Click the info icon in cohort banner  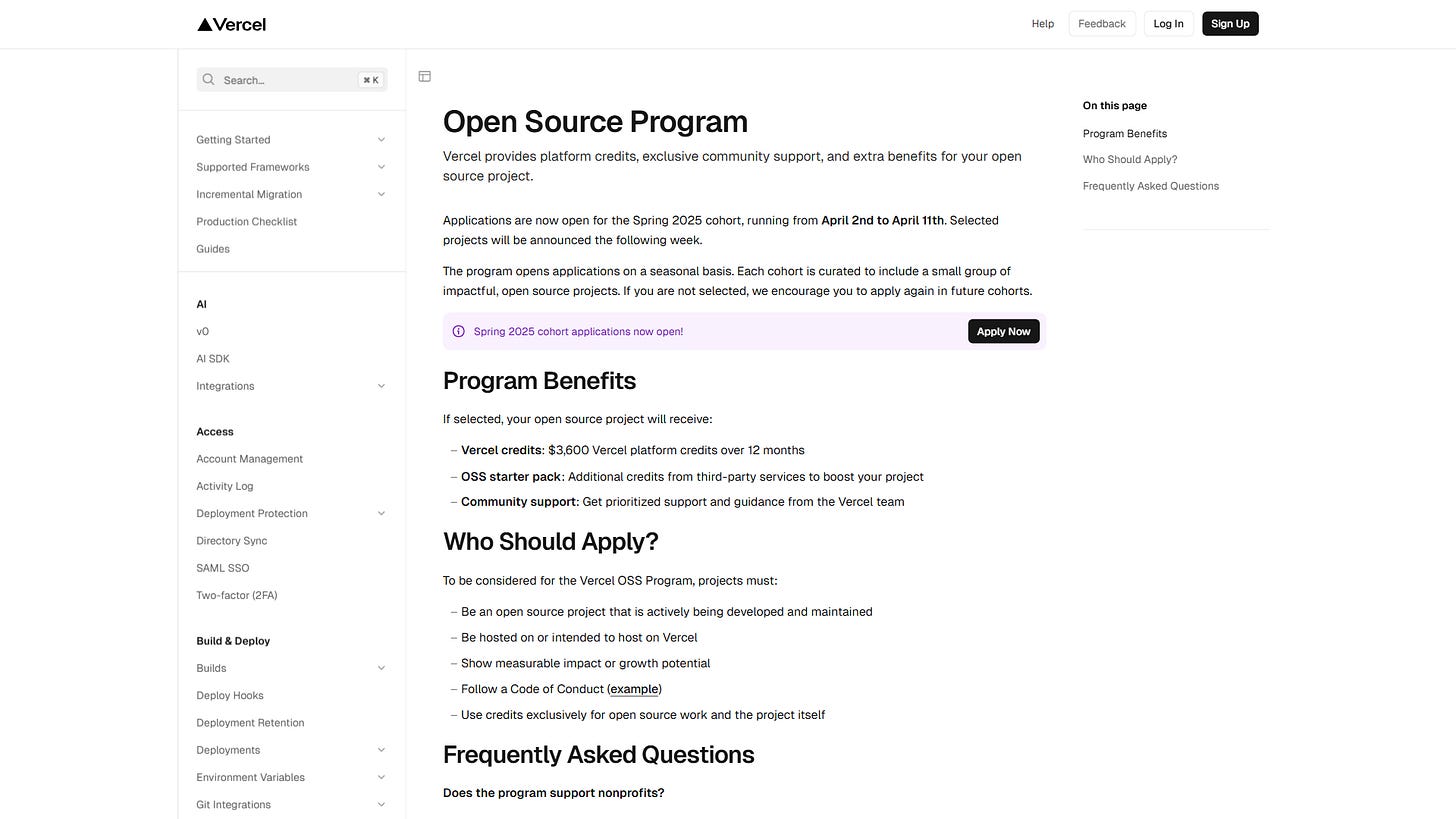coord(459,331)
